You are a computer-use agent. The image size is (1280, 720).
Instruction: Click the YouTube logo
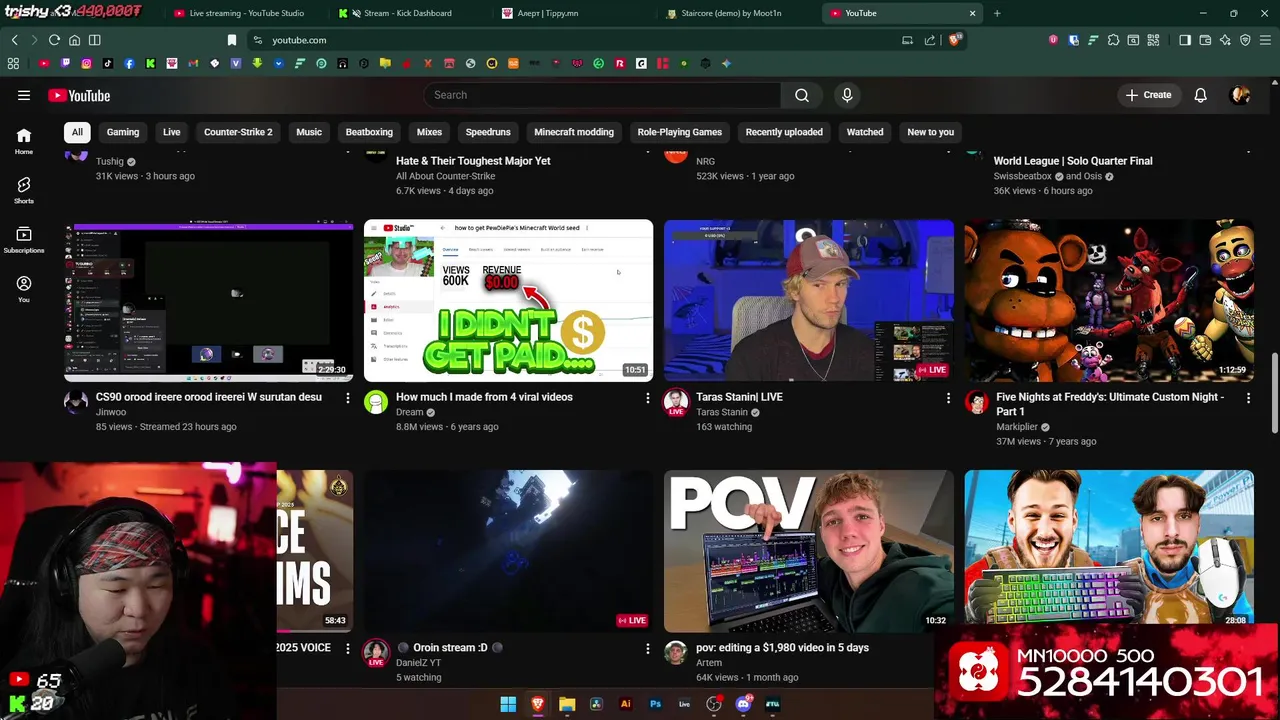pos(79,95)
